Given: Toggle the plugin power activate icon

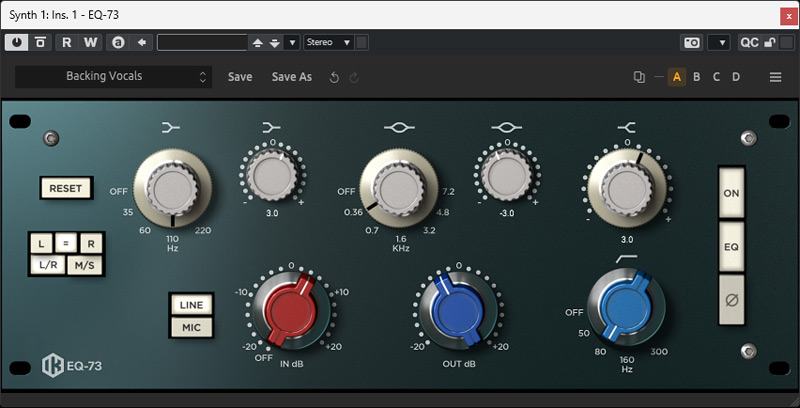Looking at the screenshot, I should pyautogui.click(x=18, y=42).
